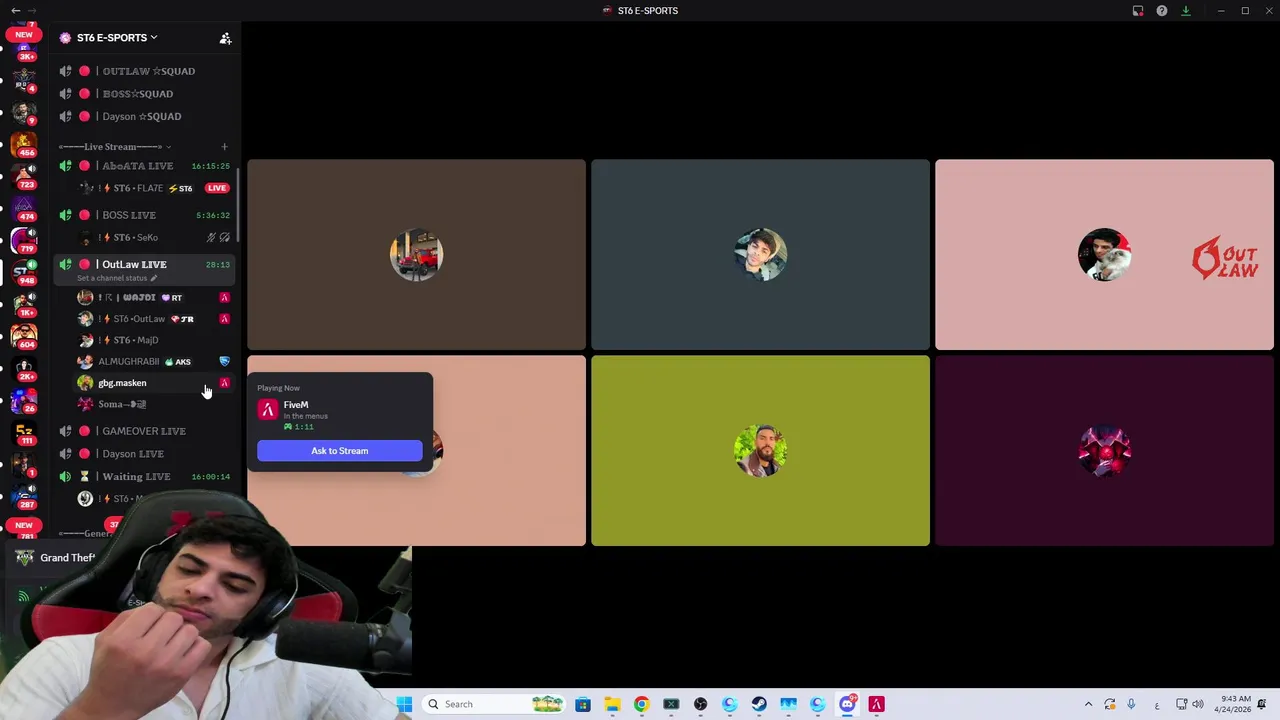Click the back arrow in title bar

pos(15,10)
